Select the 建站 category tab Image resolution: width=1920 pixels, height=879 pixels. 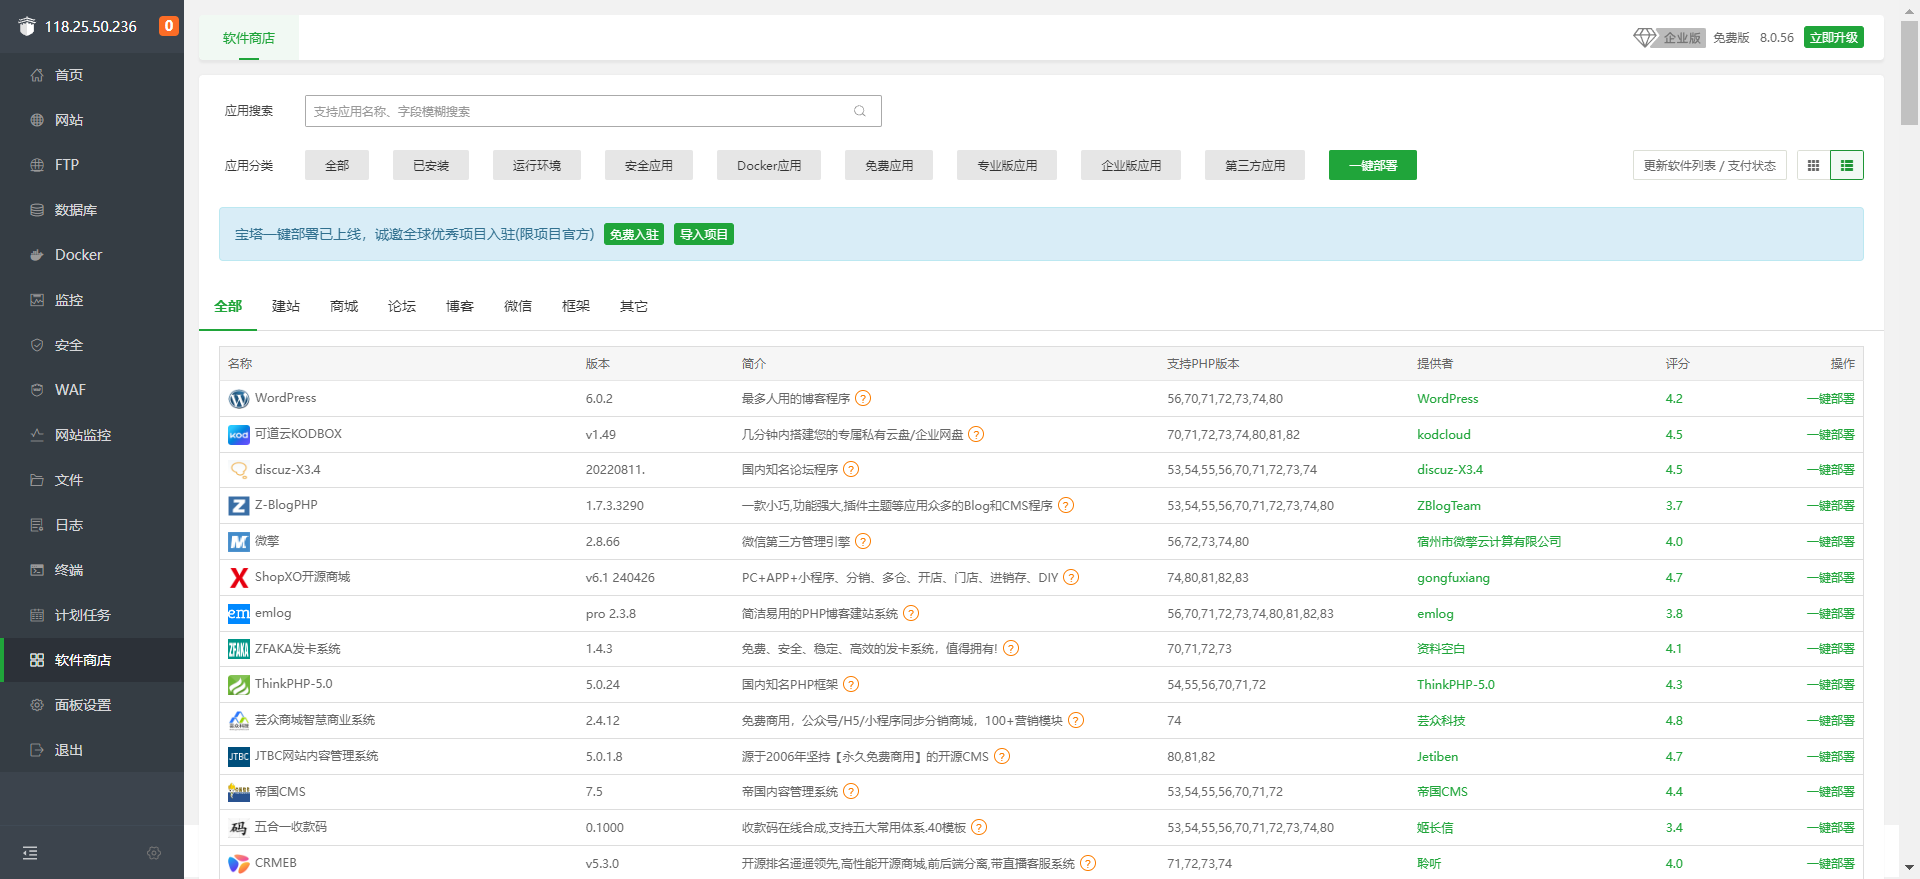point(286,306)
